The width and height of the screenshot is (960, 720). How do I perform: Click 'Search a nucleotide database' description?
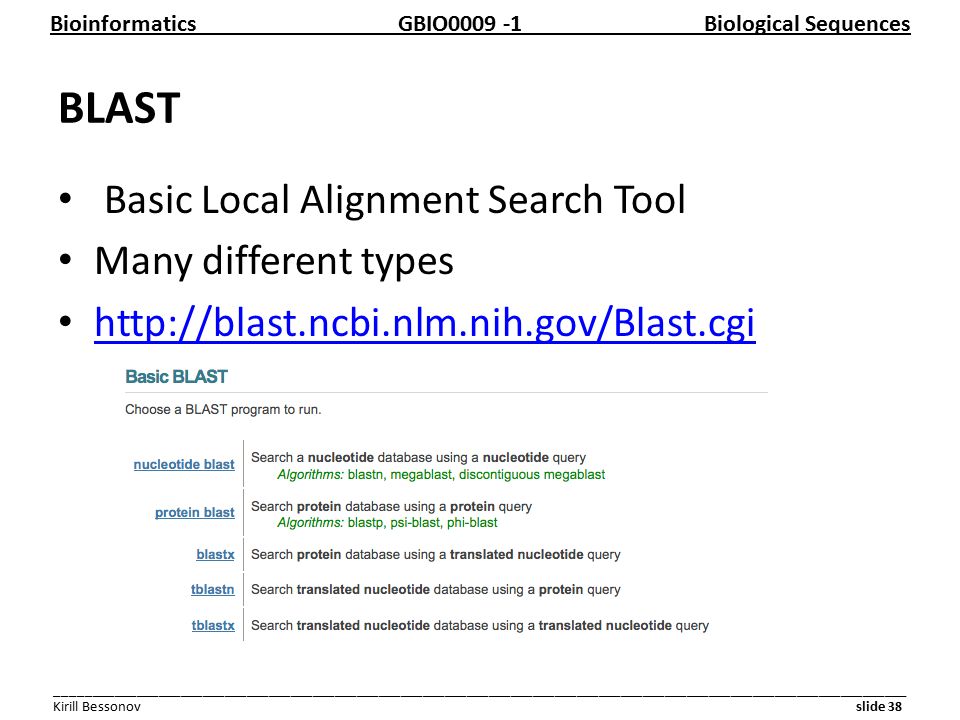point(418,457)
